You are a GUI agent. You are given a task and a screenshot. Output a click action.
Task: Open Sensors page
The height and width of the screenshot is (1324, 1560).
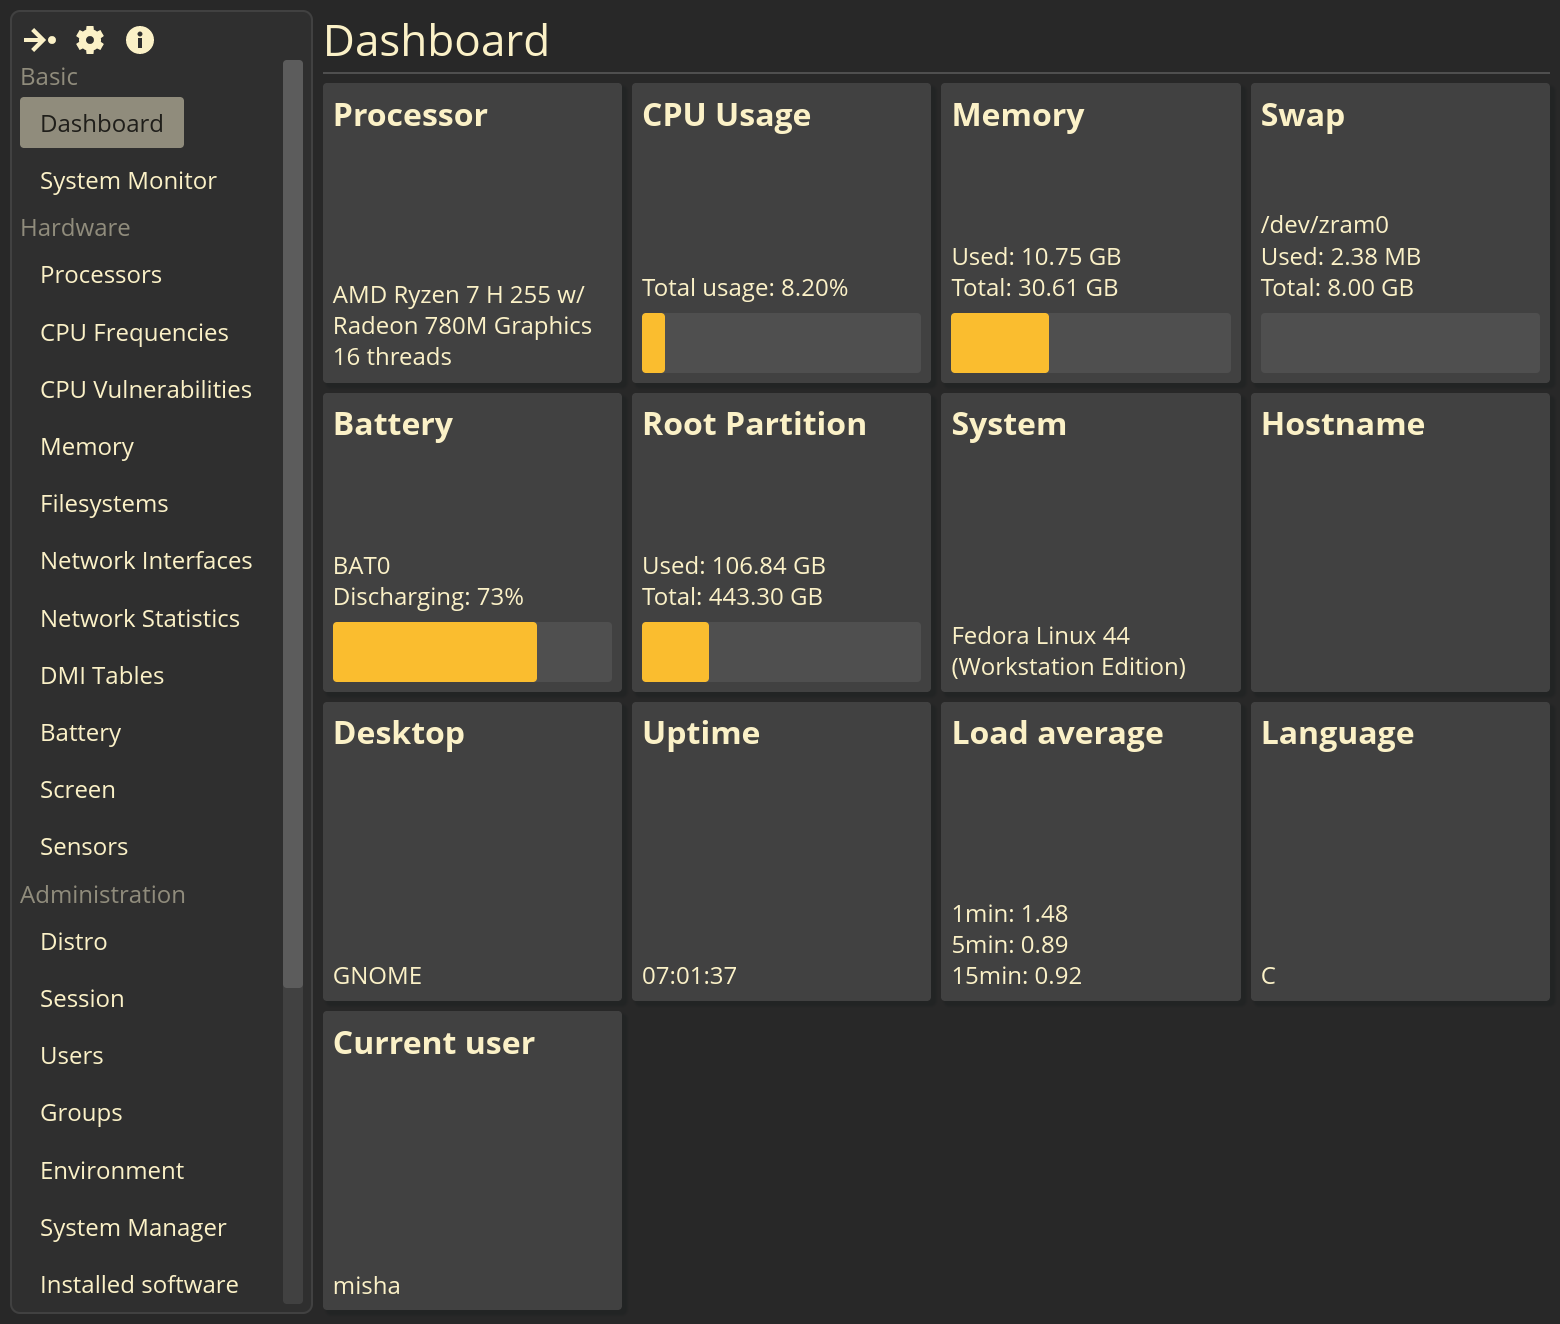click(x=84, y=846)
